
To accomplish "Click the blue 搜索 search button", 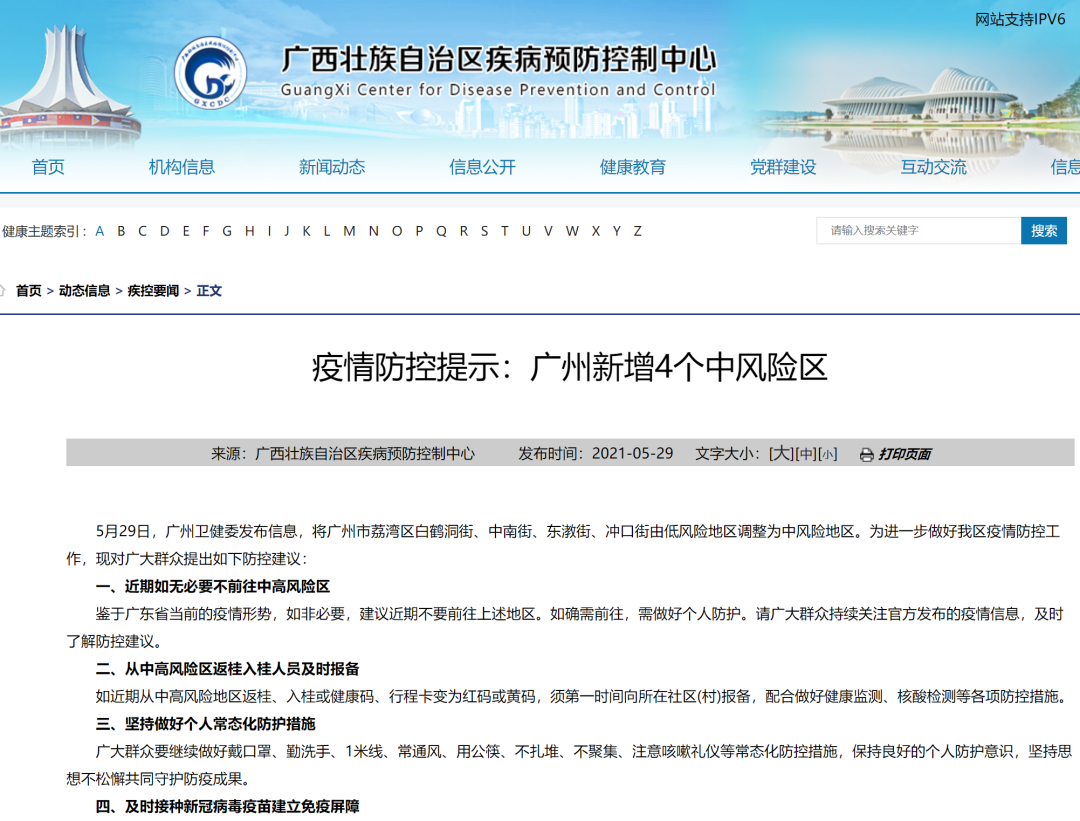I will point(1043,230).
